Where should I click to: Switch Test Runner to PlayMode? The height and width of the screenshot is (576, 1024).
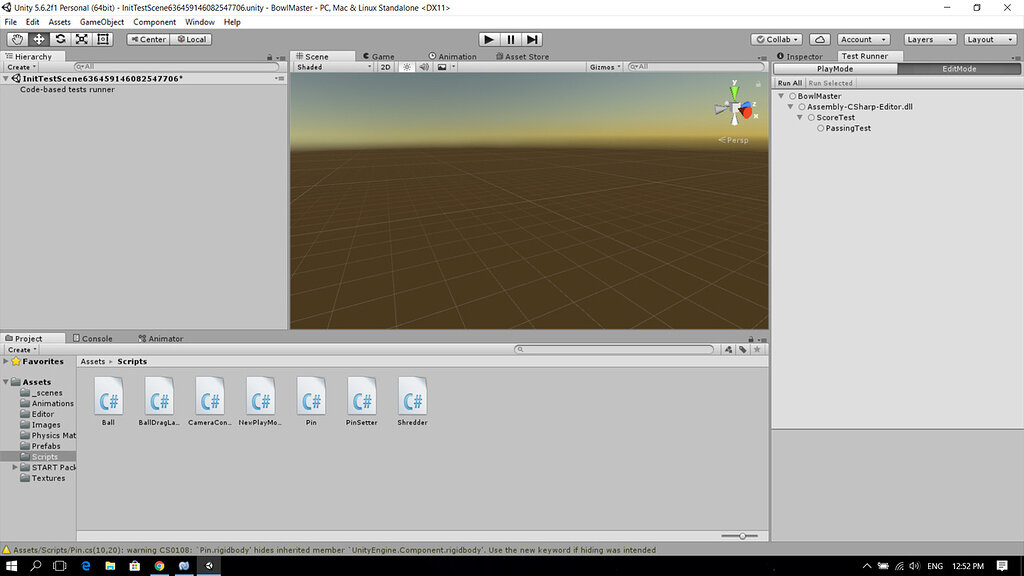835,69
